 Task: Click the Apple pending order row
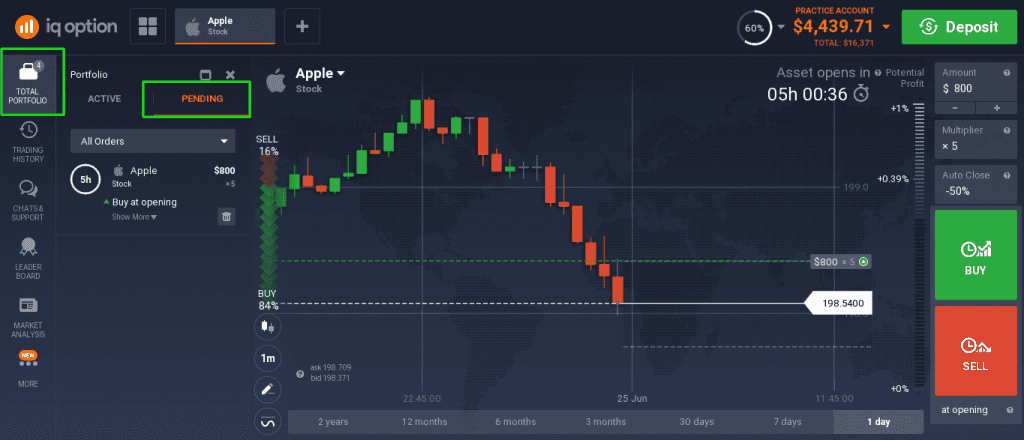click(x=153, y=195)
